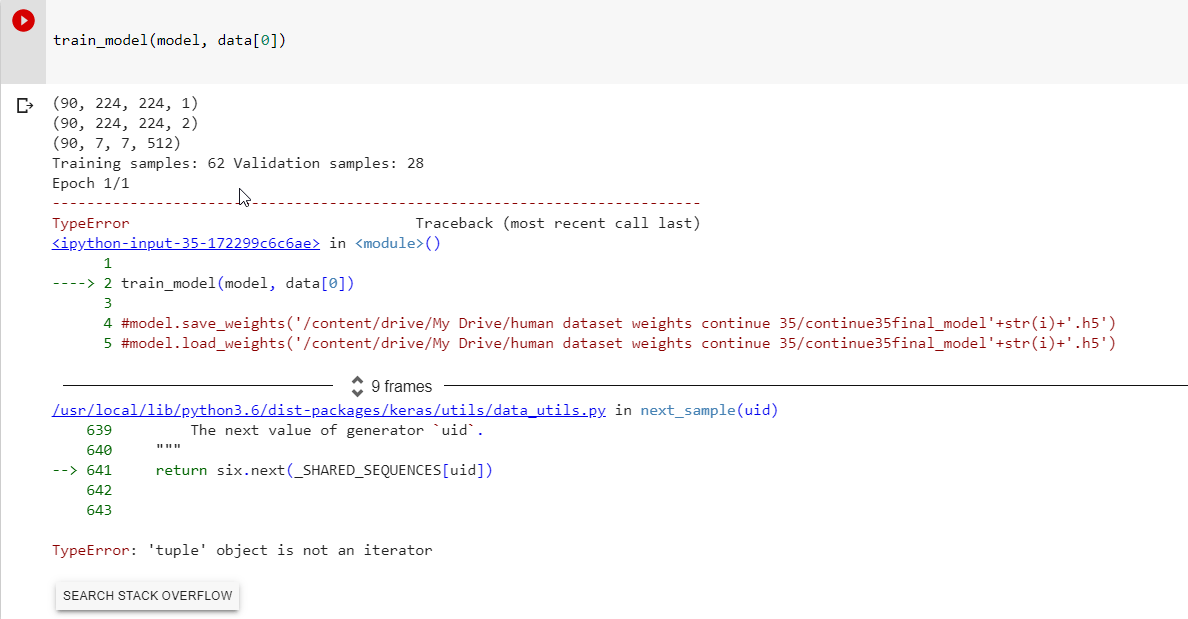Click the highlighted error line 641
This screenshot has height=619, width=1188.
click(x=320, y=469)
